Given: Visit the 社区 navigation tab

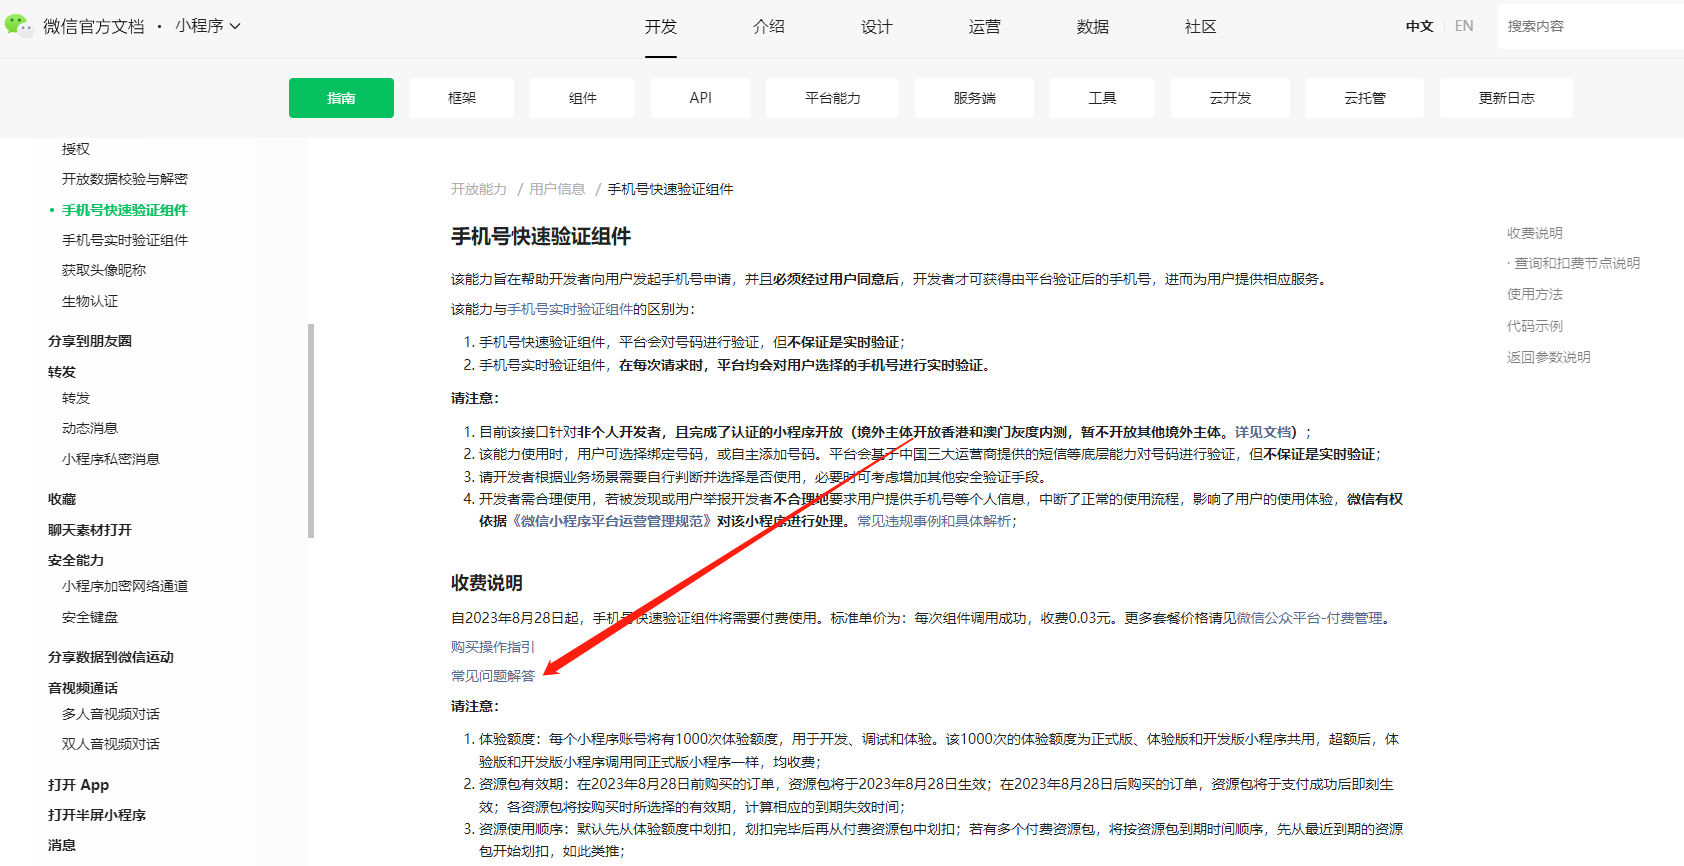Looking at the screenshot, I should [1201, 27].
